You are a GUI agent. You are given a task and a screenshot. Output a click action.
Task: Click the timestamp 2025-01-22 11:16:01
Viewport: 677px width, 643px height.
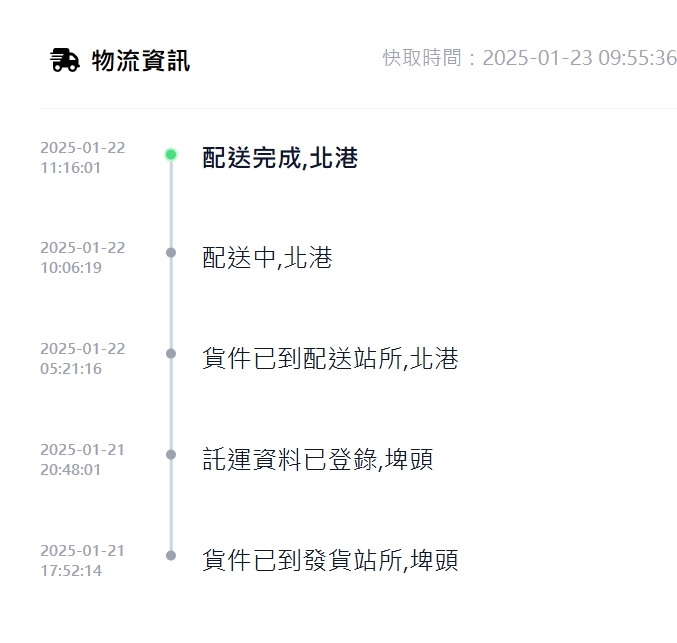tap(82, 157)
